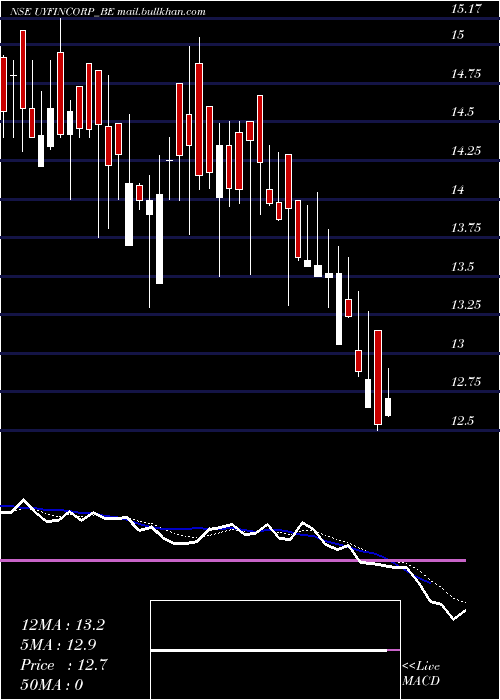Click the 14.25 price axis label

pyautogui.click(x=465, y=151)
